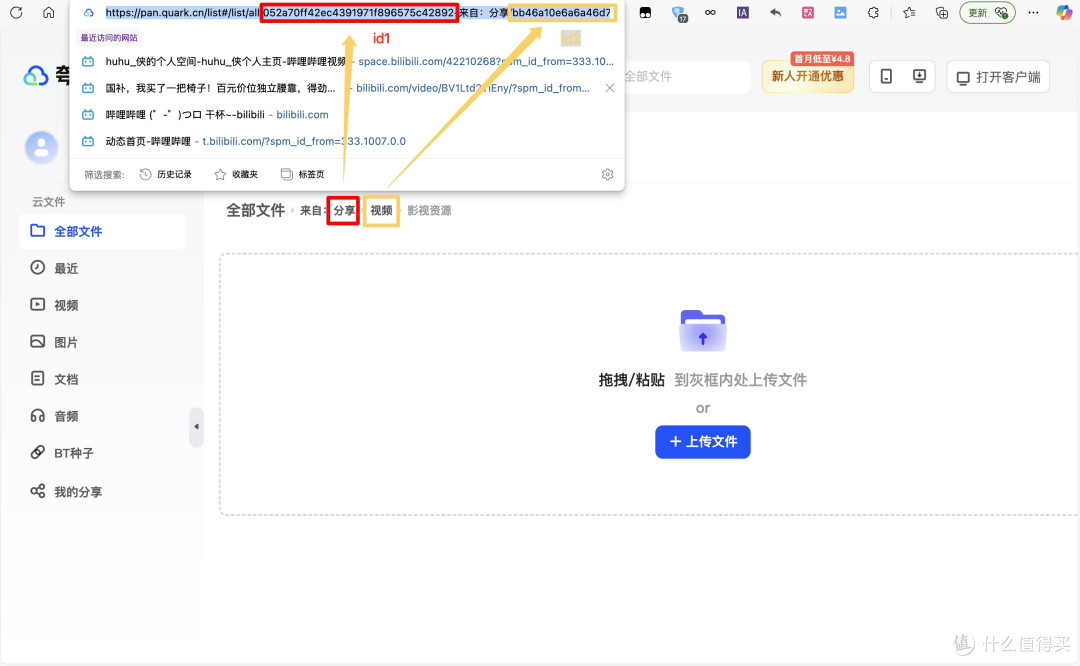The height and width of the screenshot is (666, 1080).
Task: Reload the page with the refresh icon
Action: pyautogui.click(x=16, y=12)
